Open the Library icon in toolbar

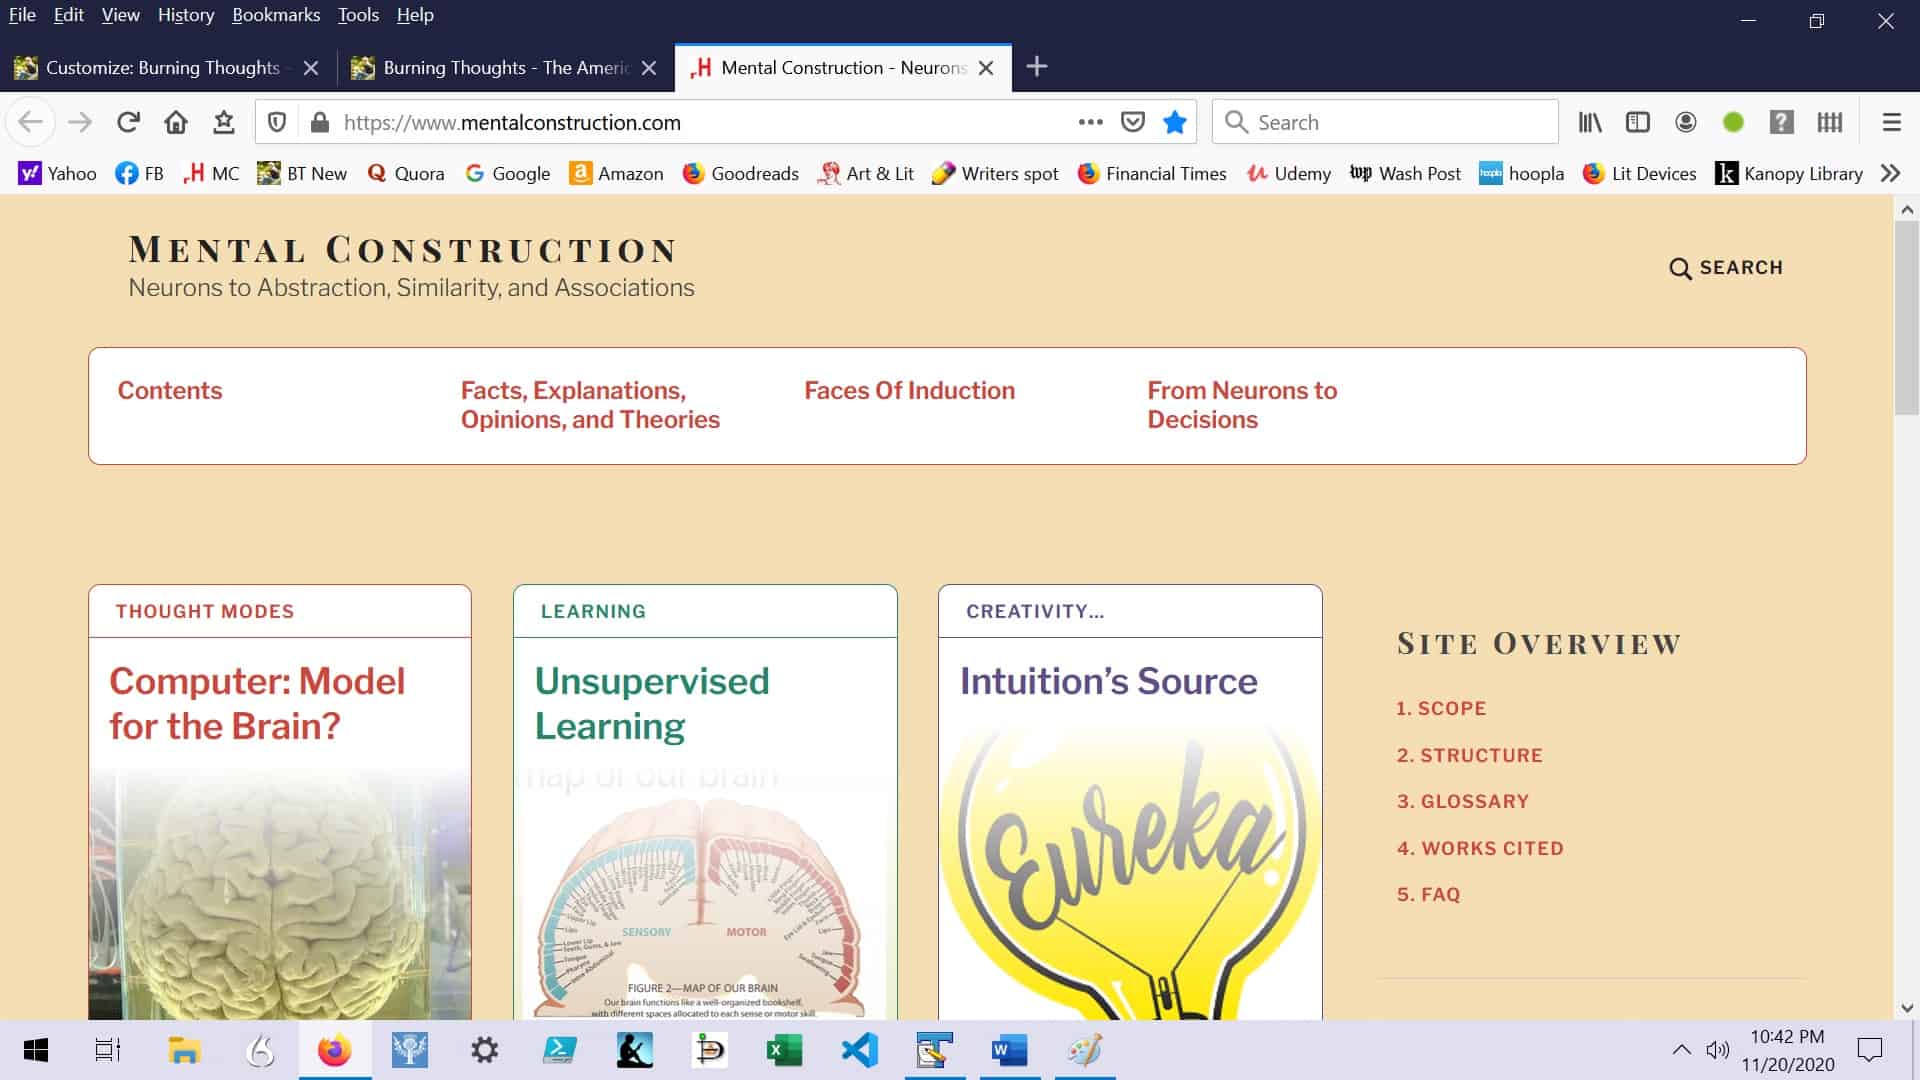pyautogui.click(x=1589, y=122)
